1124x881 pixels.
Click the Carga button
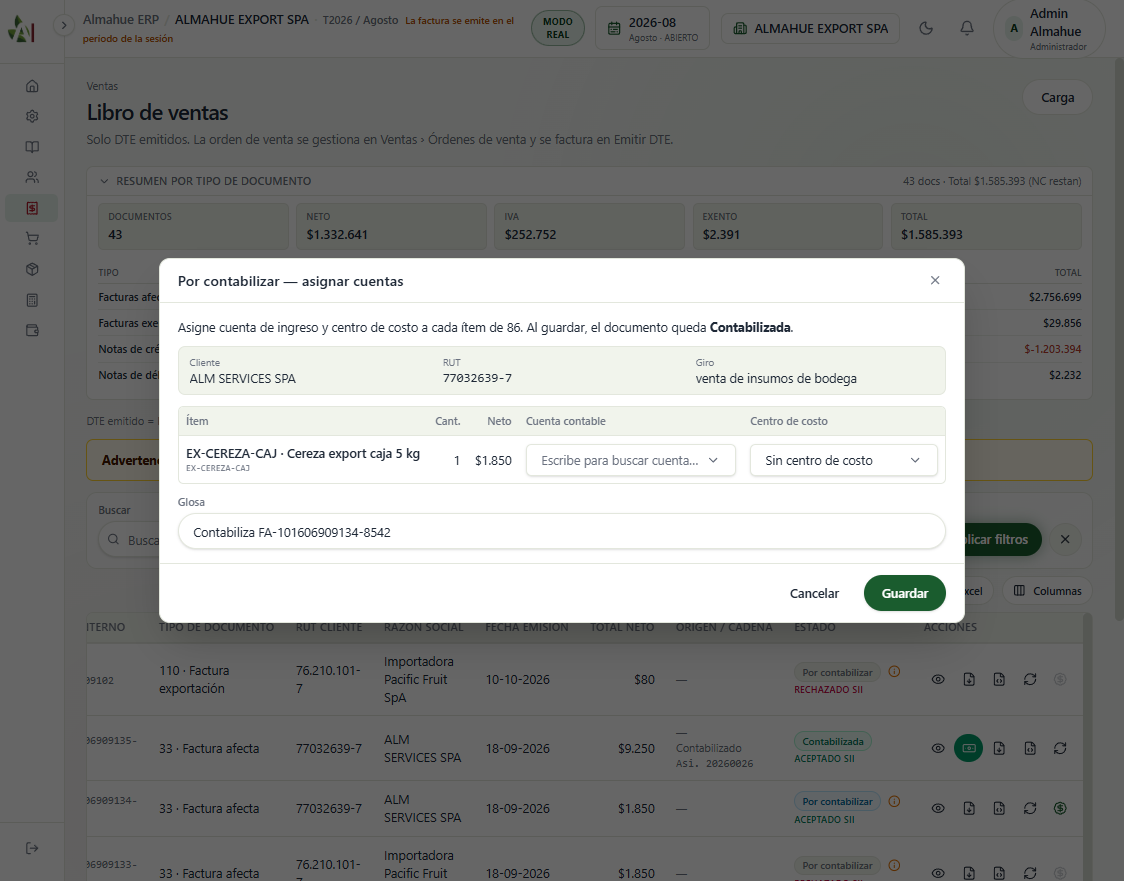(x=1057, y=97)
